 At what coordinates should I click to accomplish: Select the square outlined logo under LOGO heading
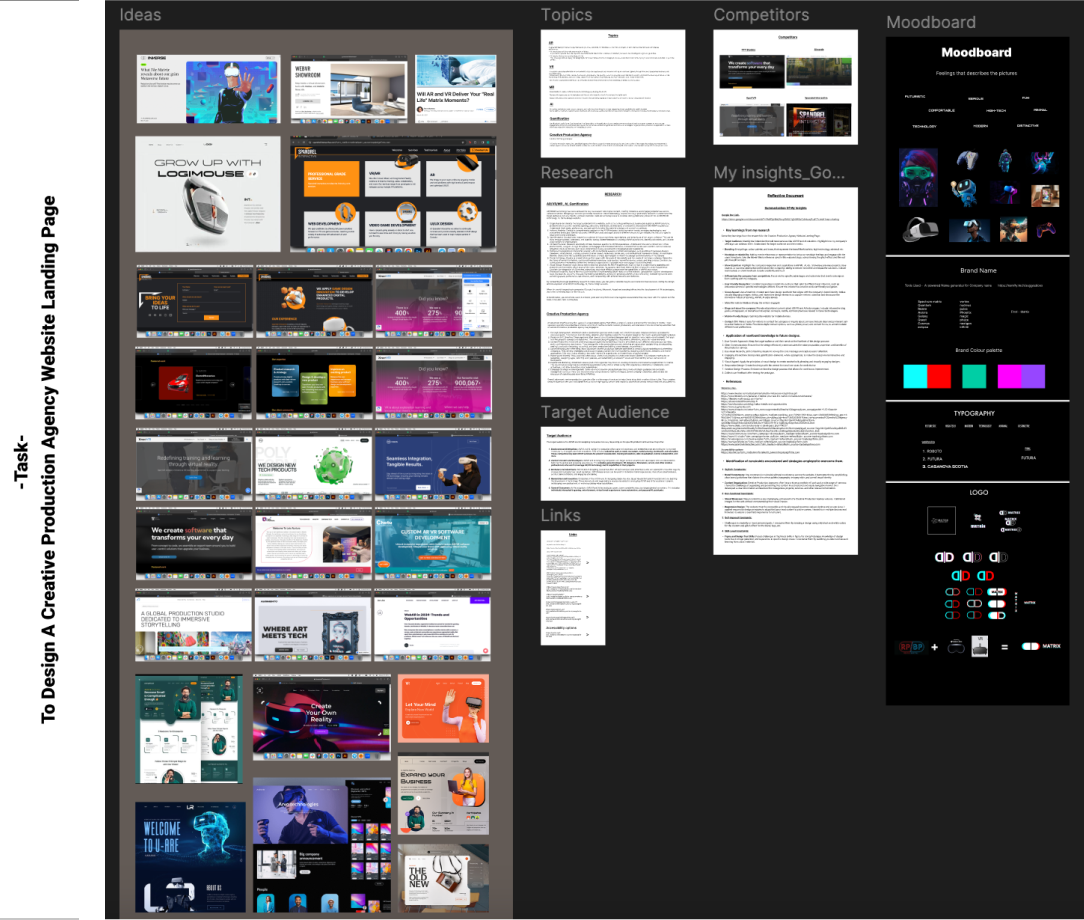coord(941,519)
